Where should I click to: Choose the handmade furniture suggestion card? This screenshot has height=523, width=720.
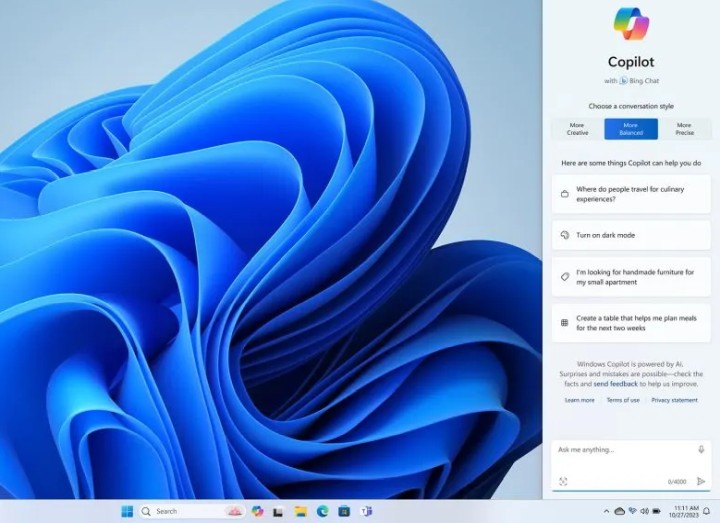point(631,277)
